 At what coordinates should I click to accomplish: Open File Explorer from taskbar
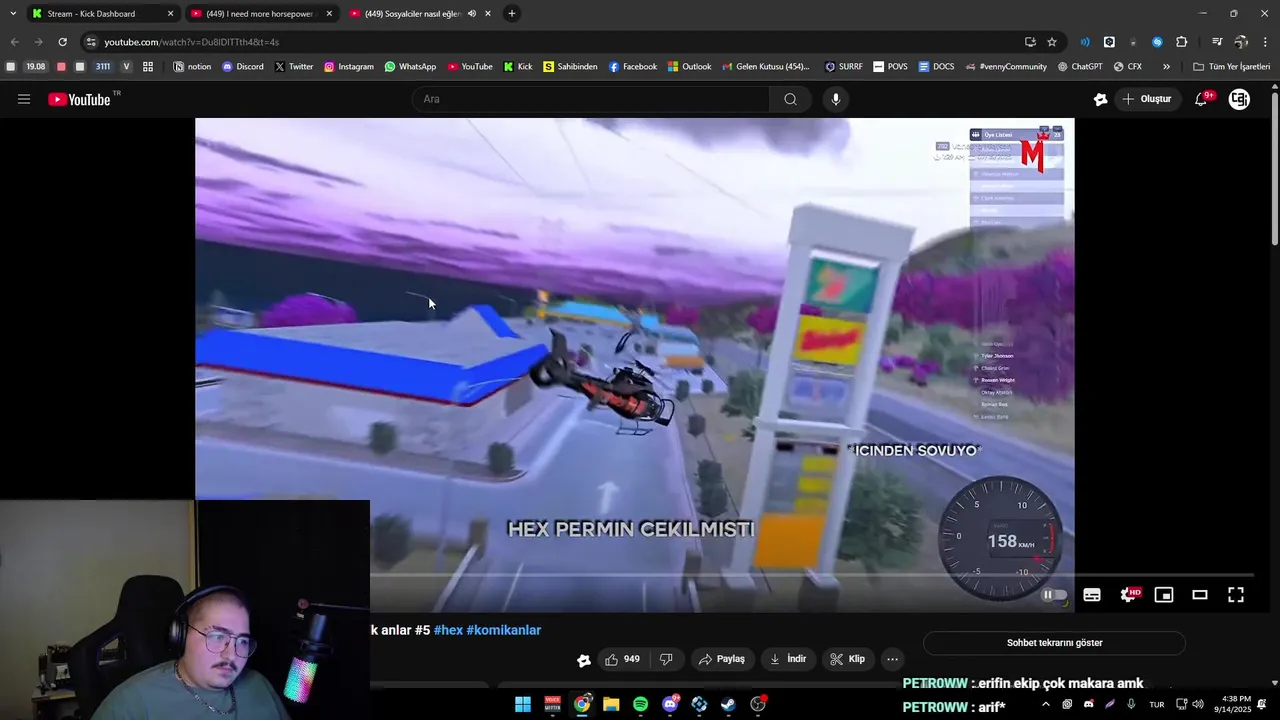click(611, 704)
